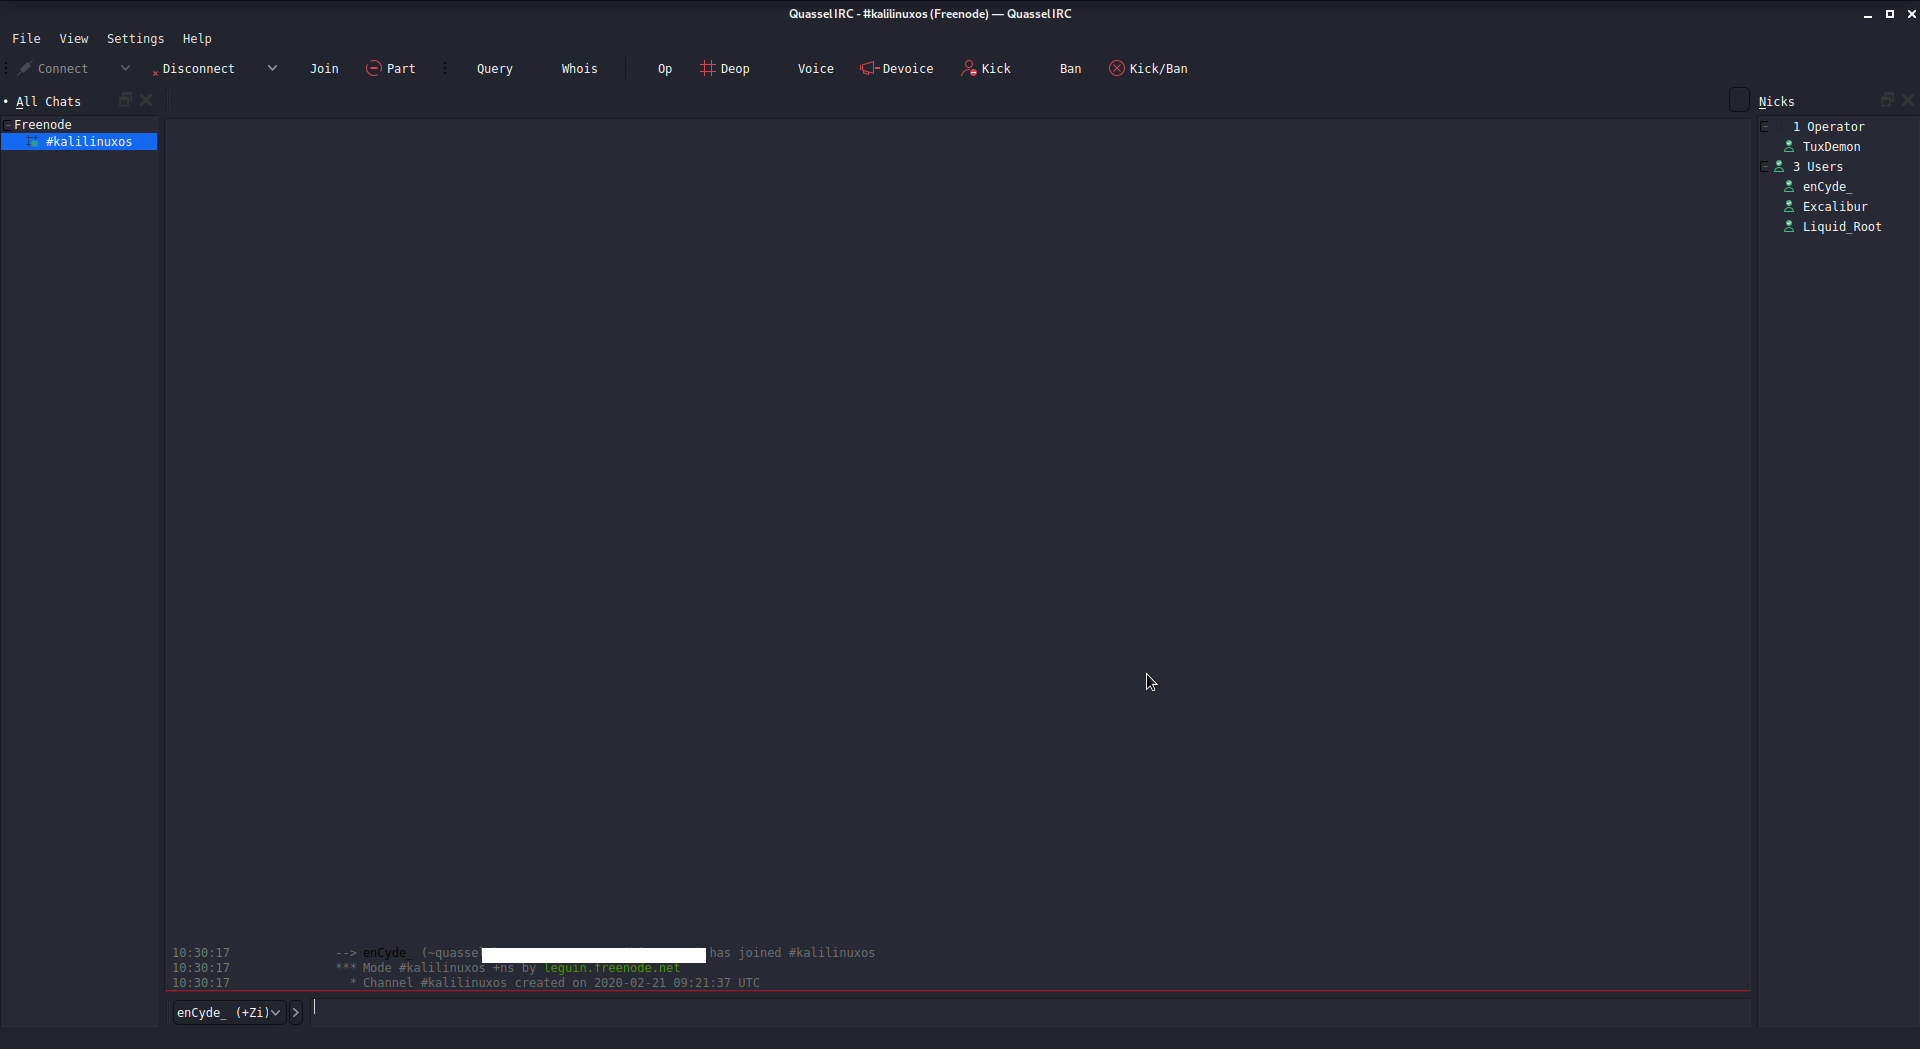Click the Devoice megaphone icon
The image size is (1920, 1049).
(868, 68)
